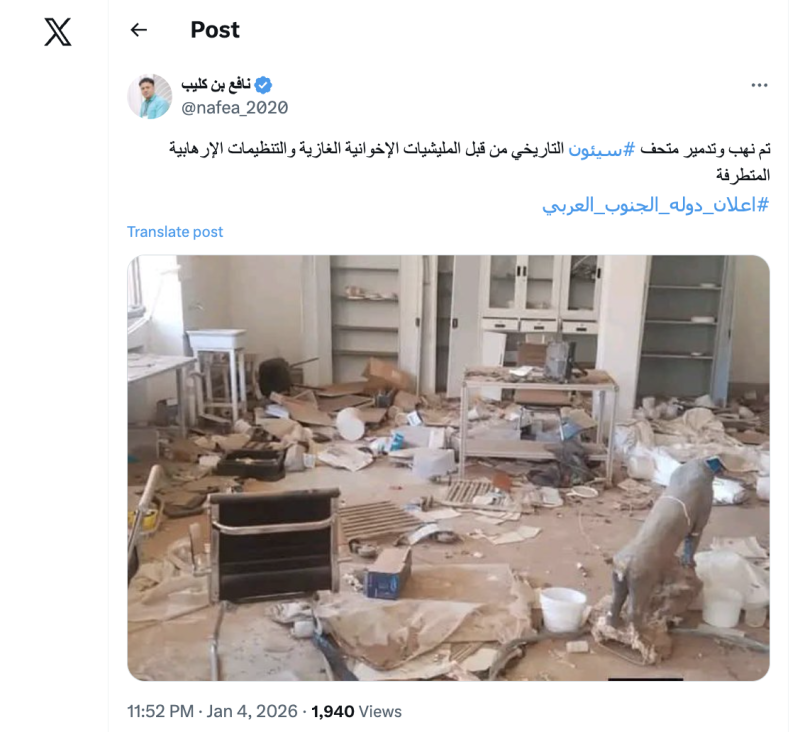The width and height of the screenshot is (800, 732).
Task: Click the Arabic post text body
Action: click(x=469, y=162)
